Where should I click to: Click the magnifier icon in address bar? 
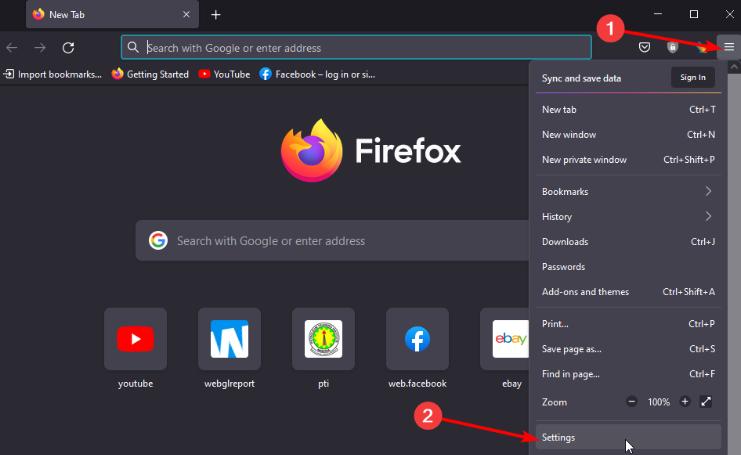tap(133, 47)
